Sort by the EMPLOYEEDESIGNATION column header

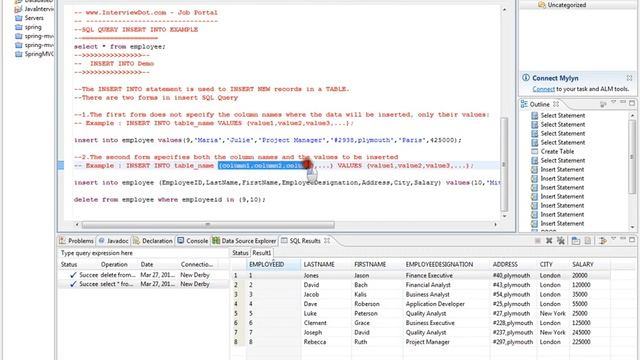click(446, 264)
